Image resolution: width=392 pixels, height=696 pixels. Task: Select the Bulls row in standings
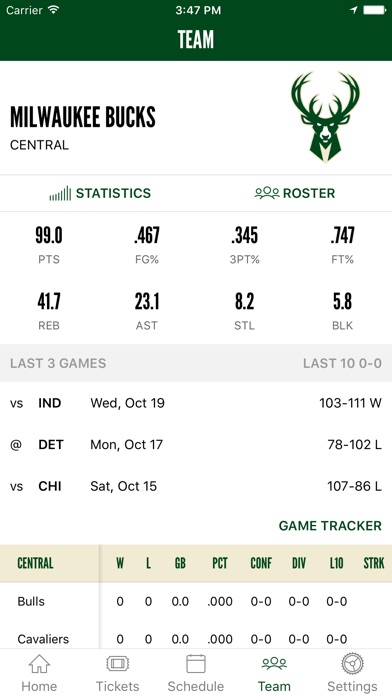coord(196,601)
